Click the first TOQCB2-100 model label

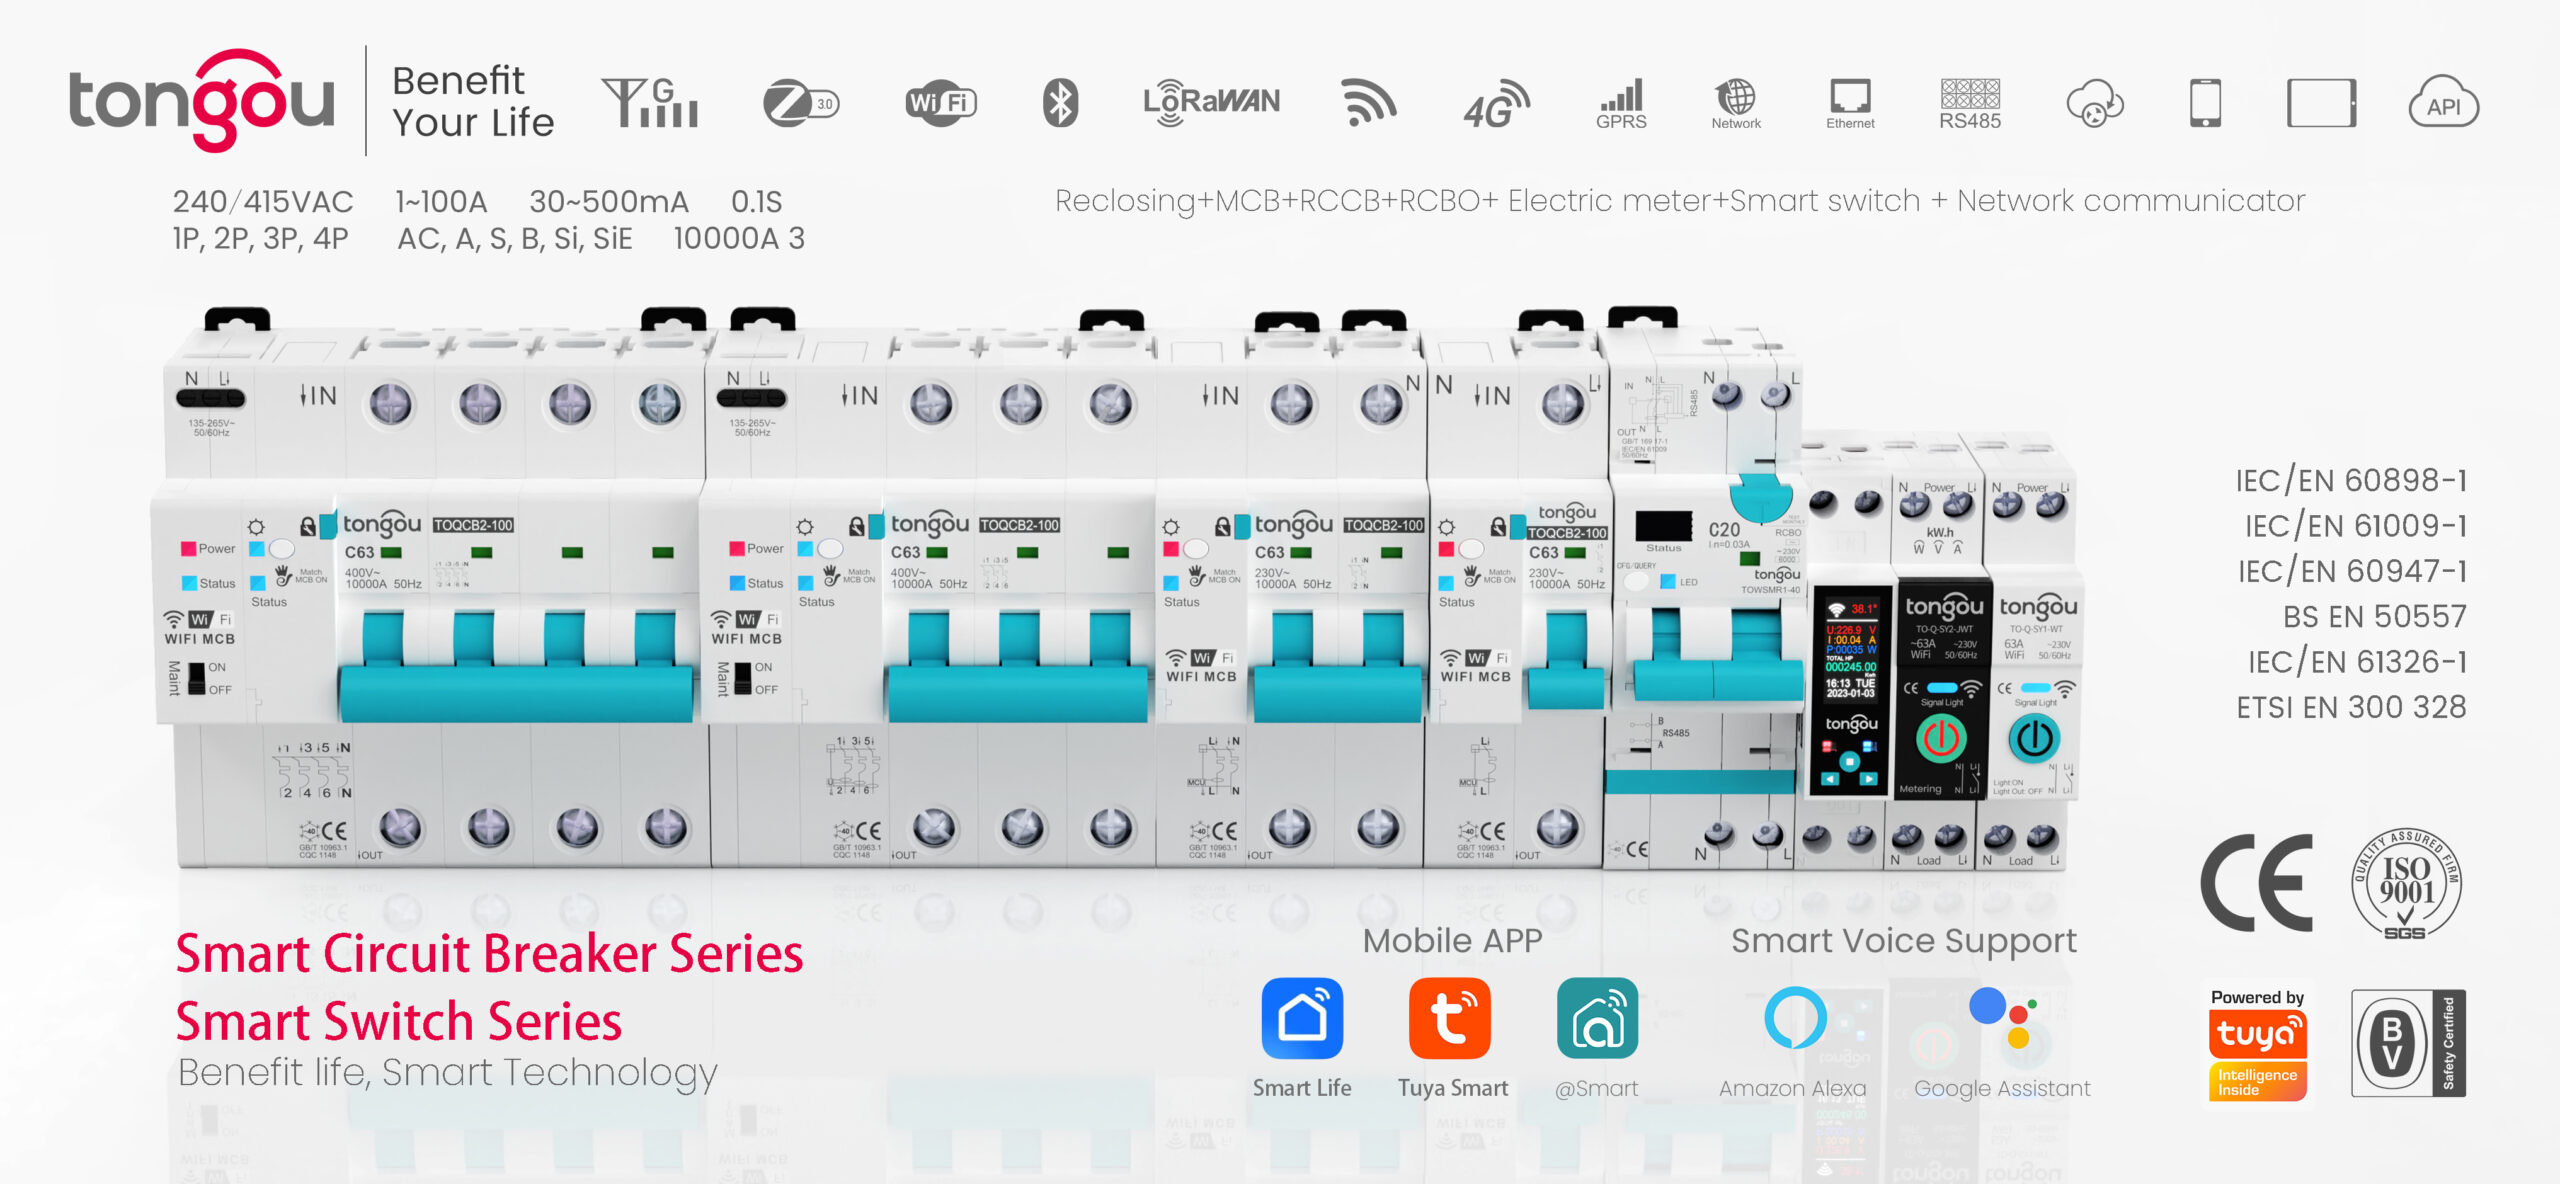(x=473, y=525)
